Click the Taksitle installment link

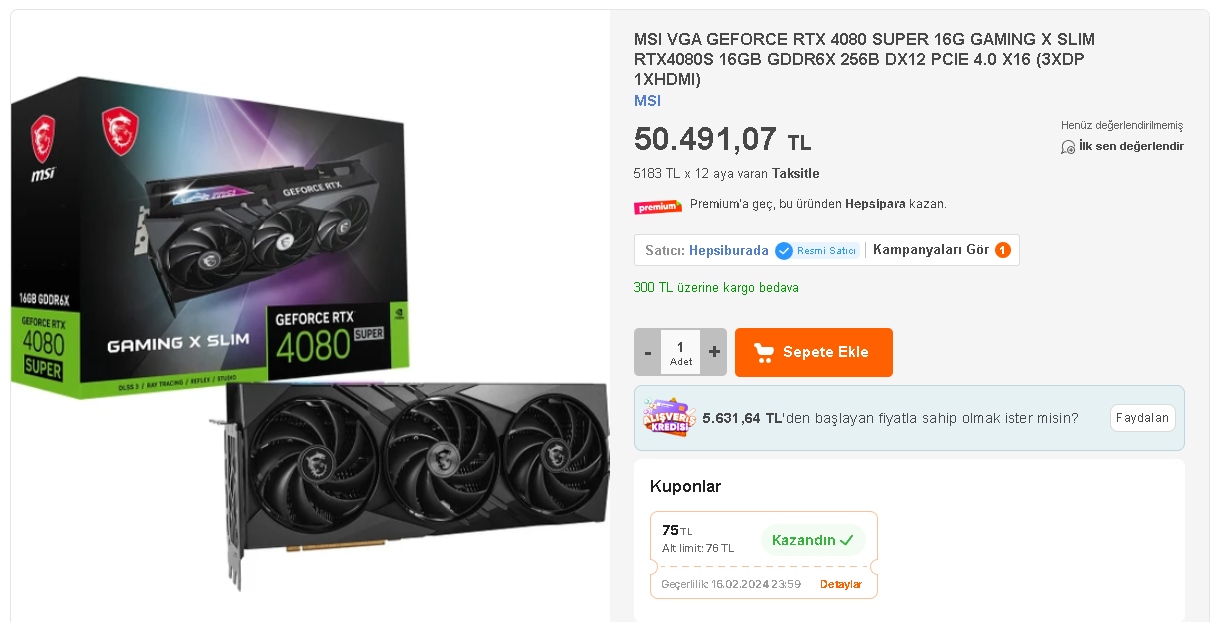796,173
